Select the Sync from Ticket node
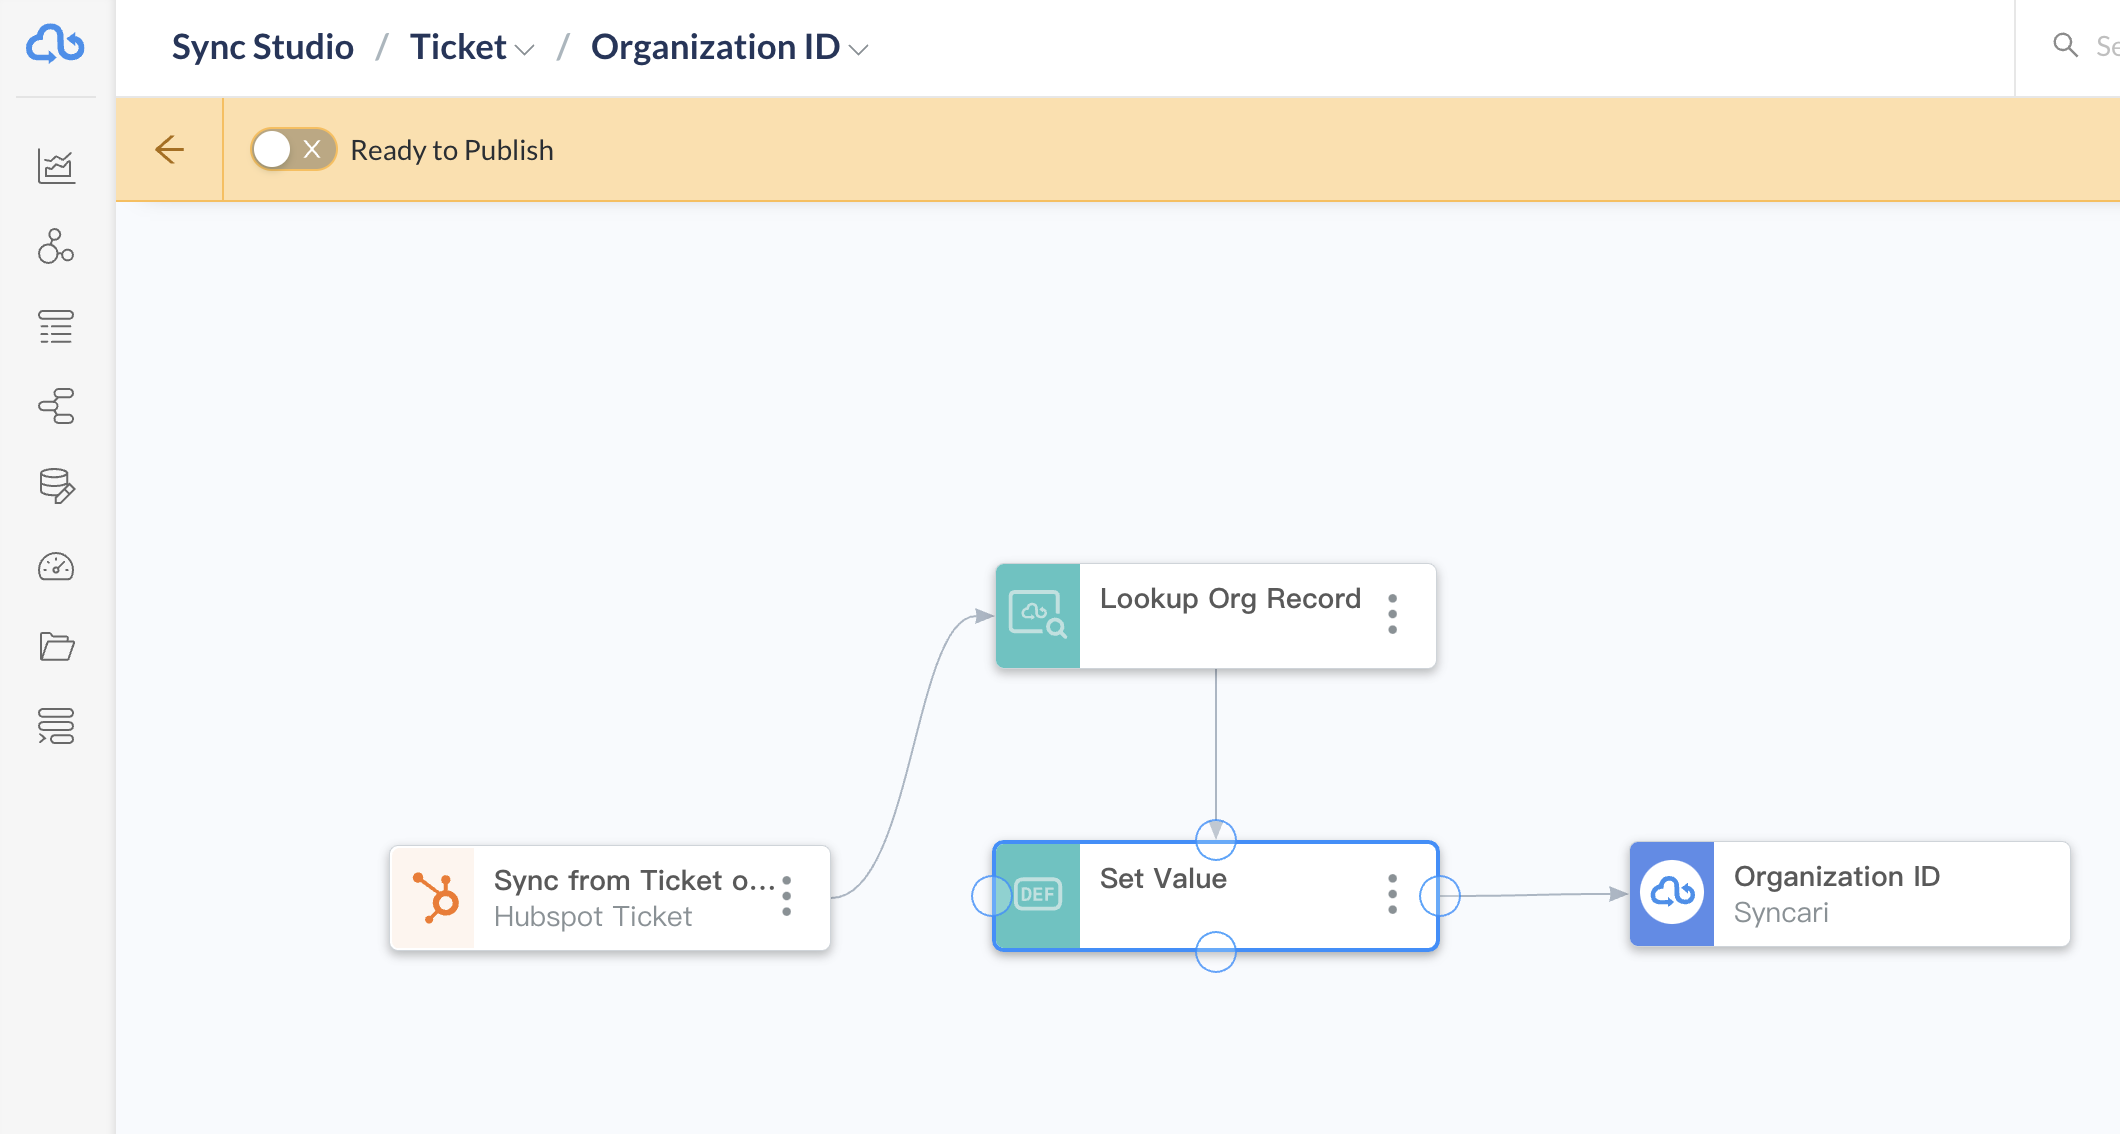The height and width of the screenshot is (1134, 2120). coord(610,898)
